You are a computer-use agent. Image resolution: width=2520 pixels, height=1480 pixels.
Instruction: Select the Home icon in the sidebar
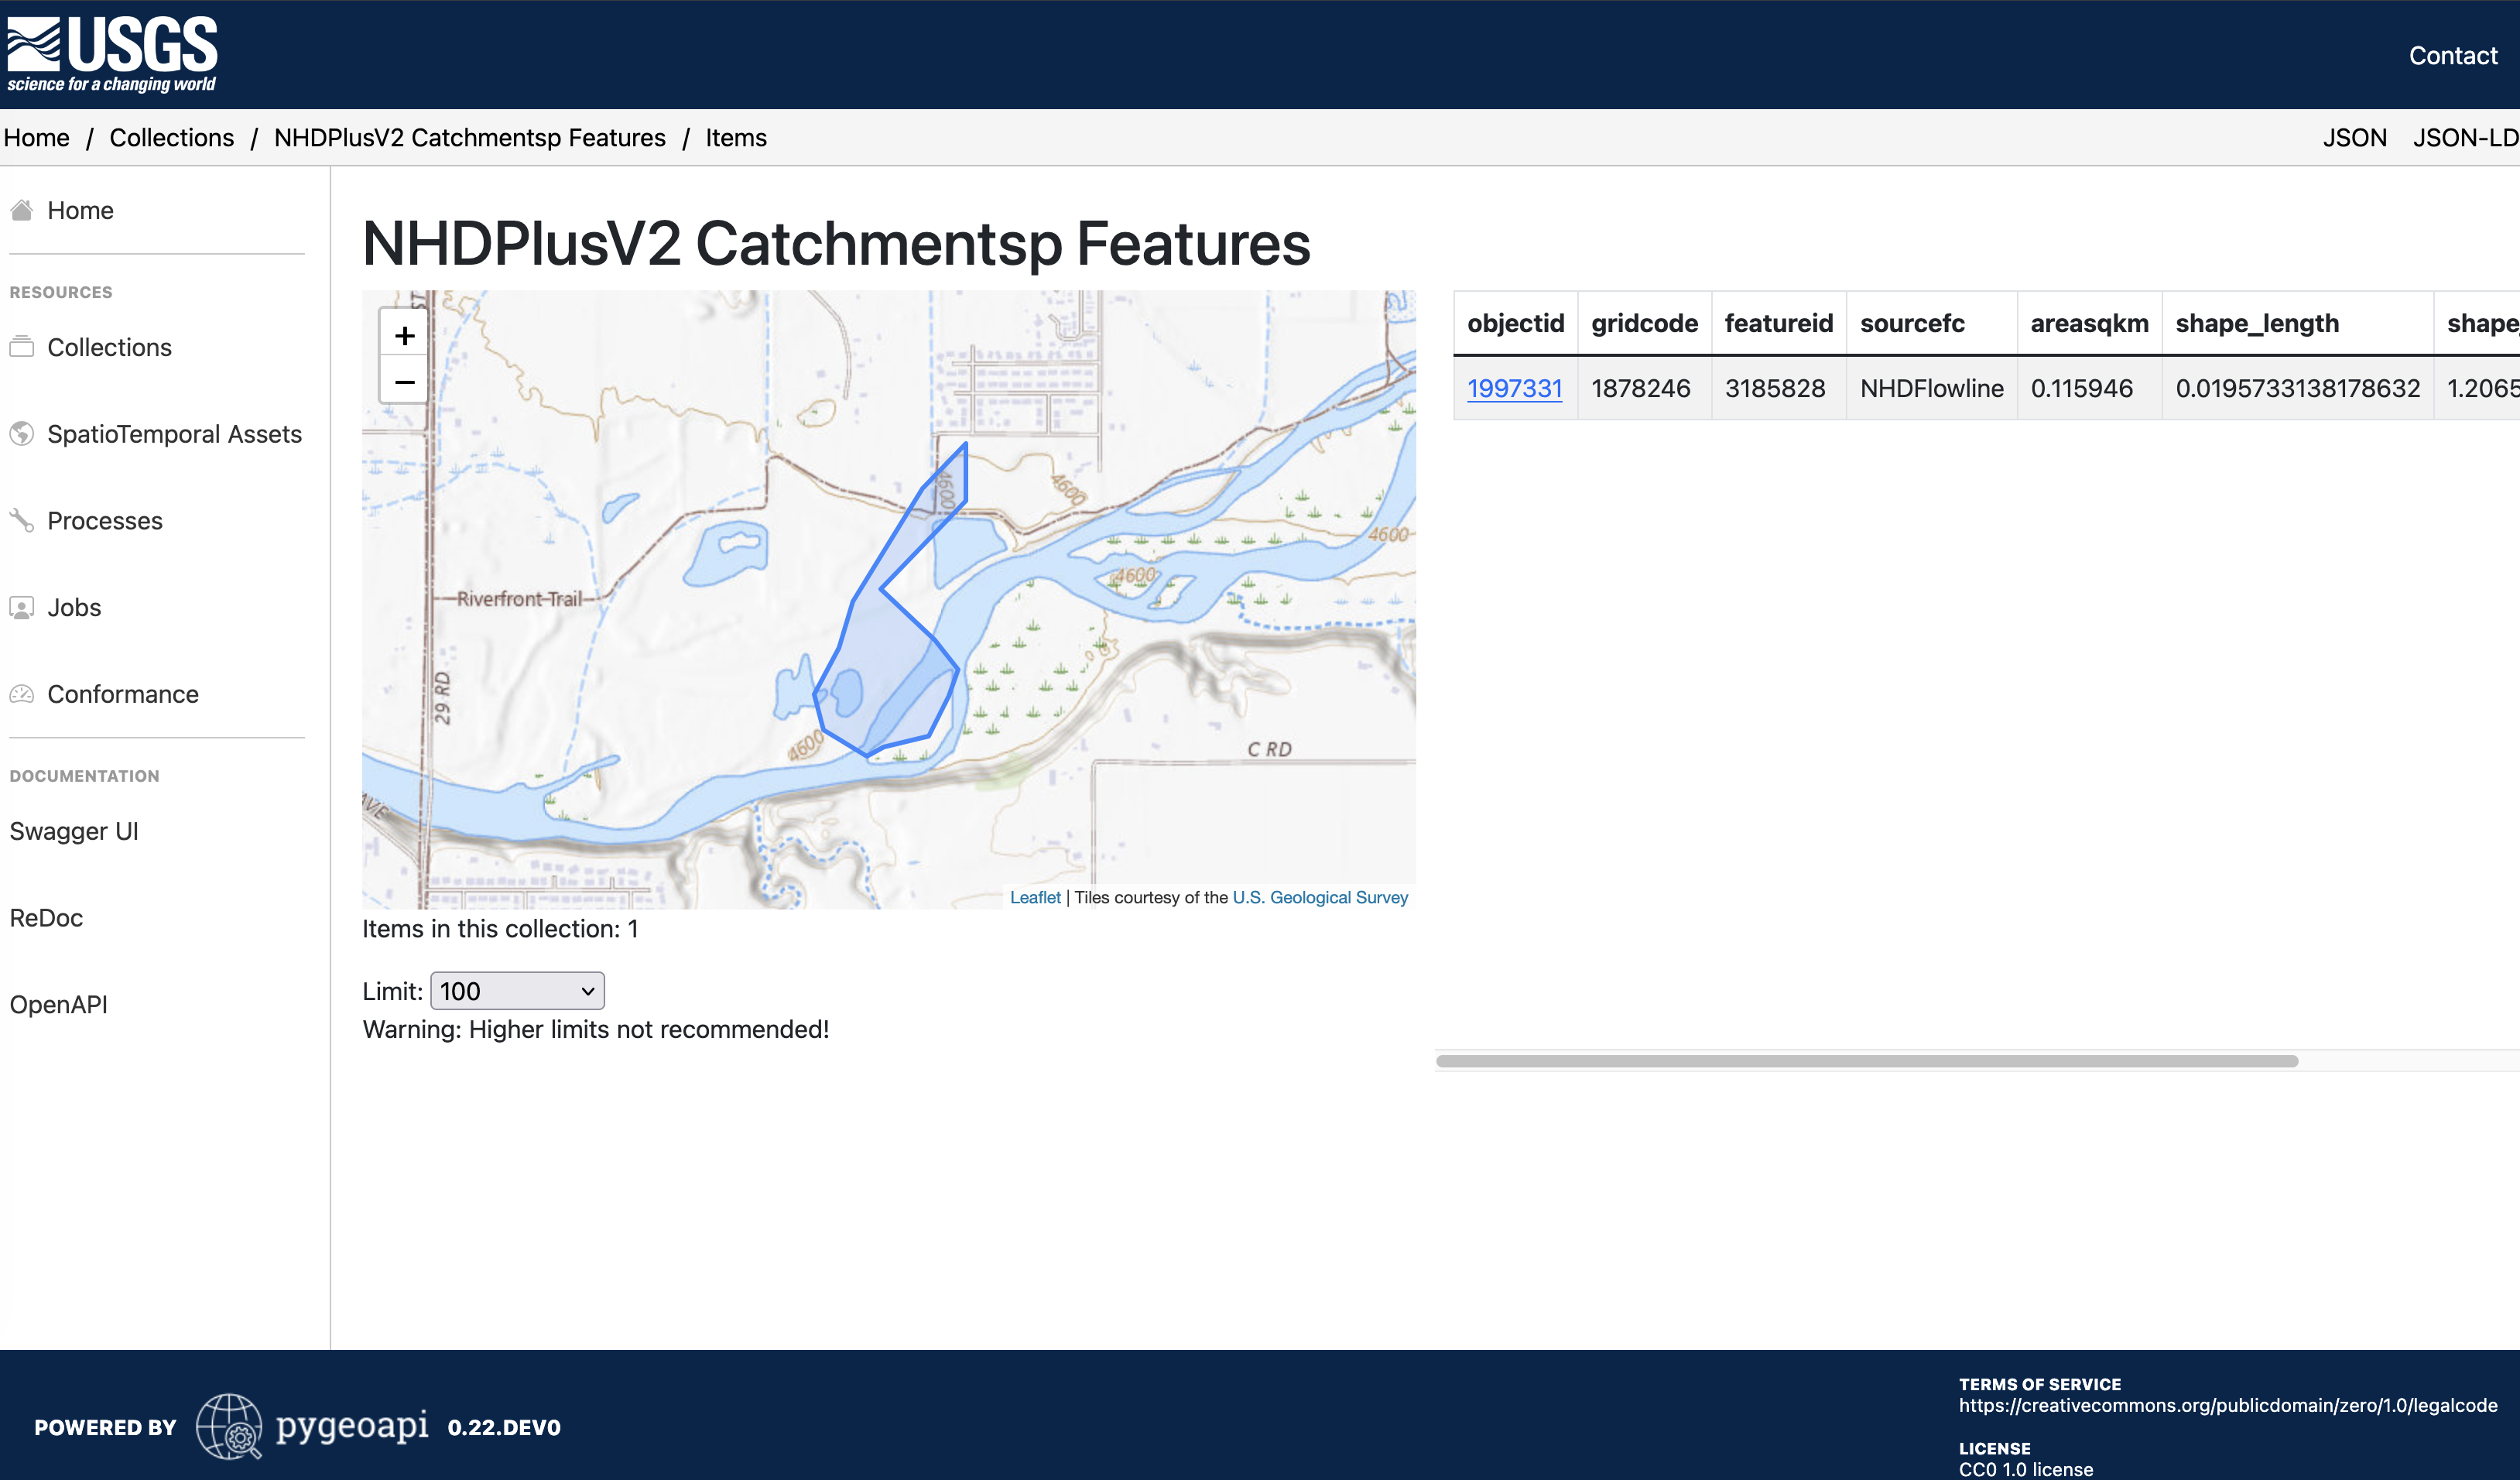point(21,209)
